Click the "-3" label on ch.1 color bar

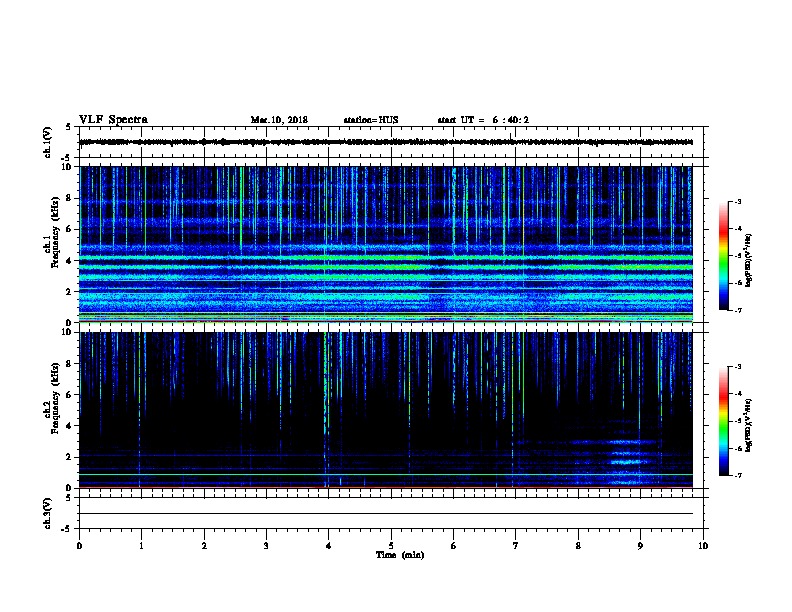(738, 201)
